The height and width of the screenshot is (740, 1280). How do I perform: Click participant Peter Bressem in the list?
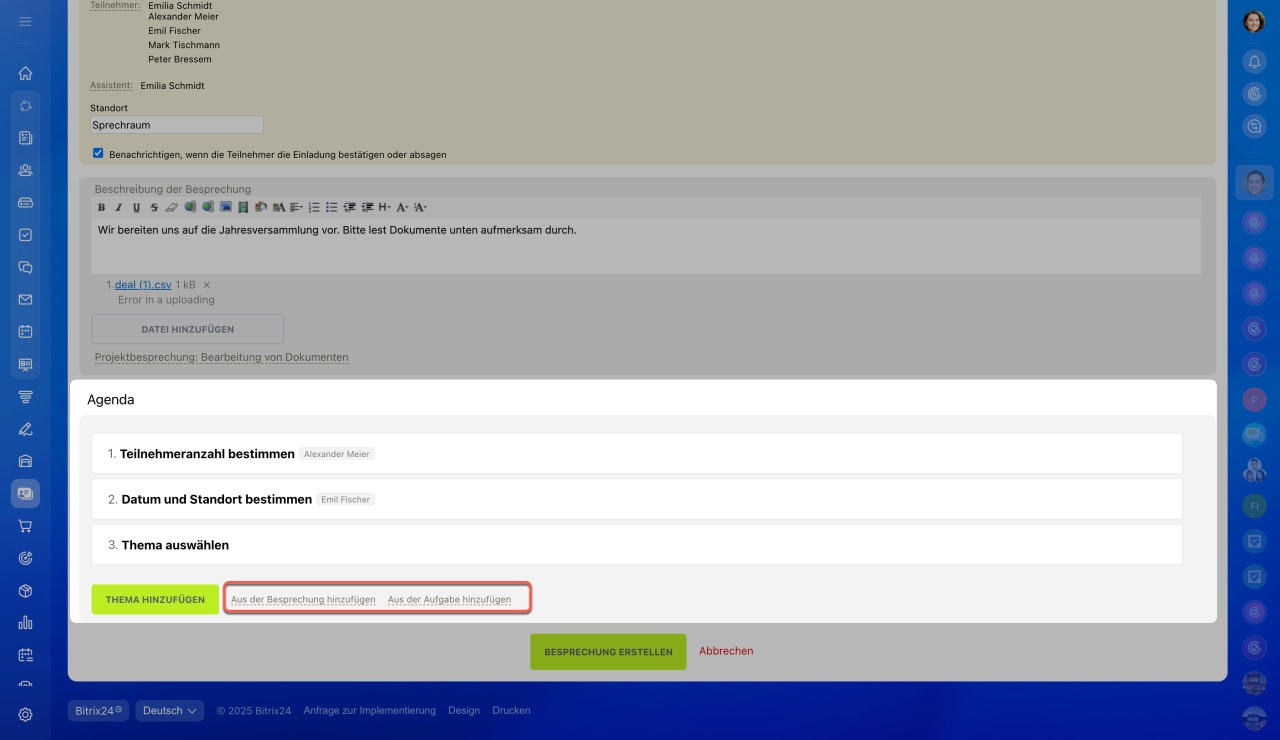coord(180,59)
